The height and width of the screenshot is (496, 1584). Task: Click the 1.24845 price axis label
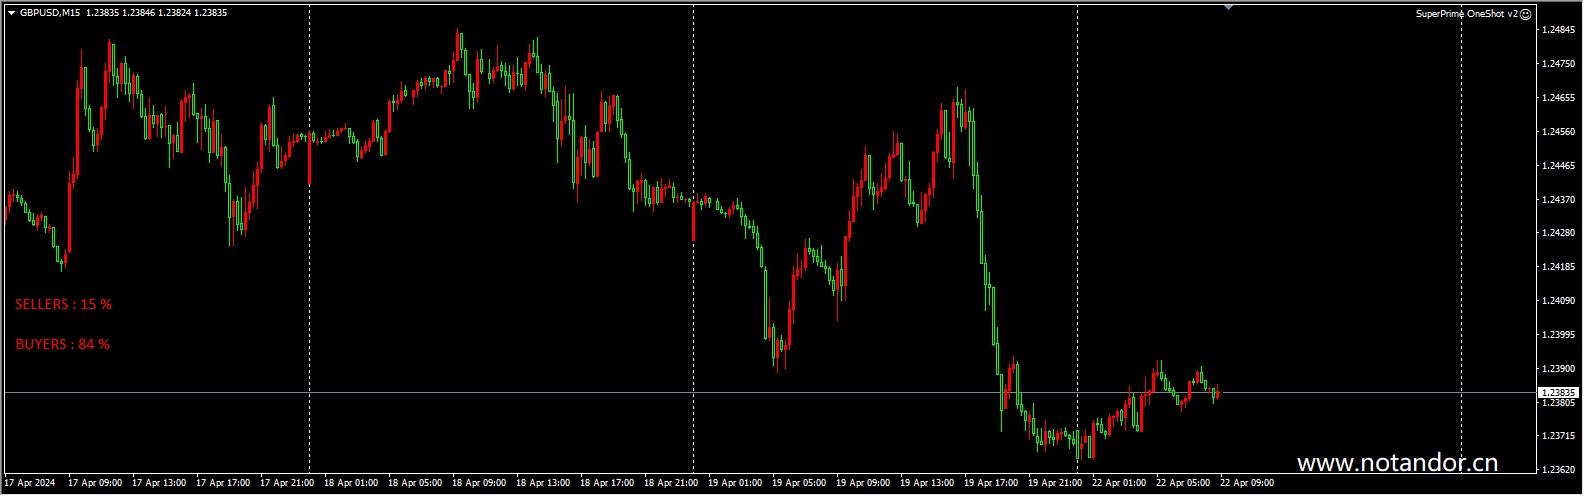tap(1558, 30)
